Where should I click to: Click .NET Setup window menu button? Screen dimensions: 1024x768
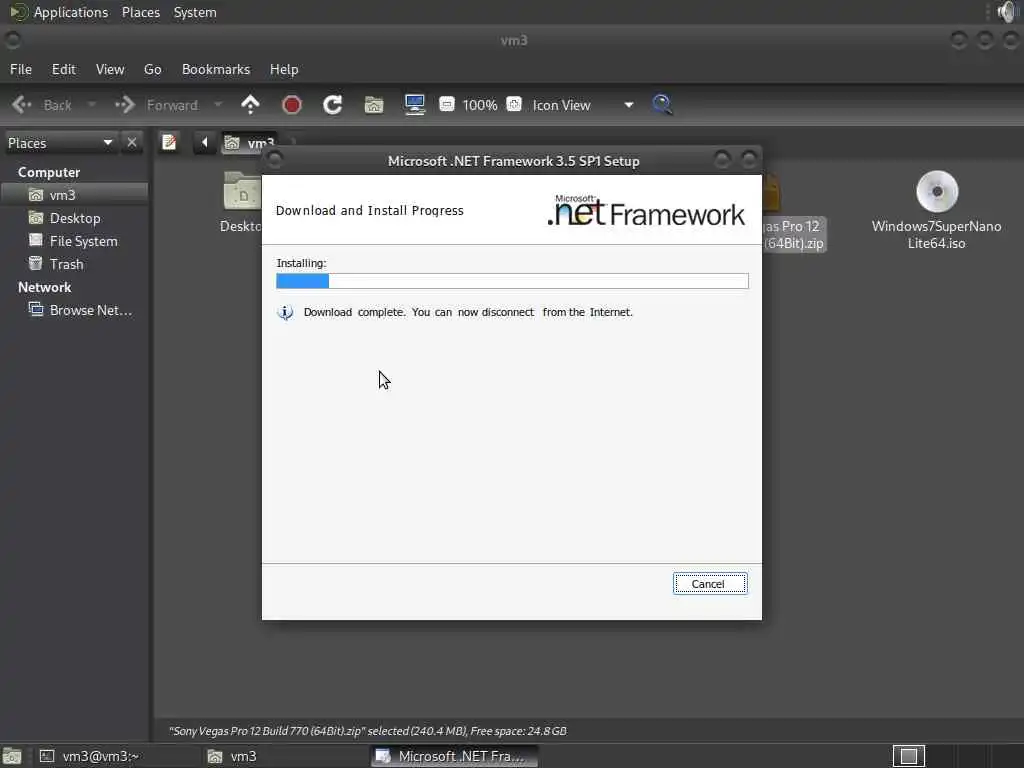click(275, 160)
